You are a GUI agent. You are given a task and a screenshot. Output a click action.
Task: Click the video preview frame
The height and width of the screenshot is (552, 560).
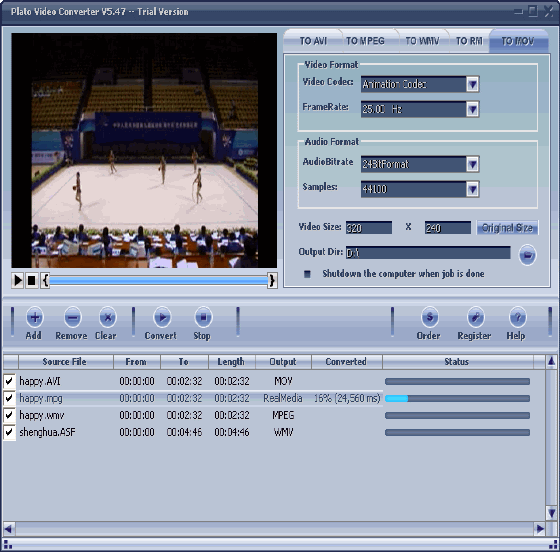coord(144,150)
